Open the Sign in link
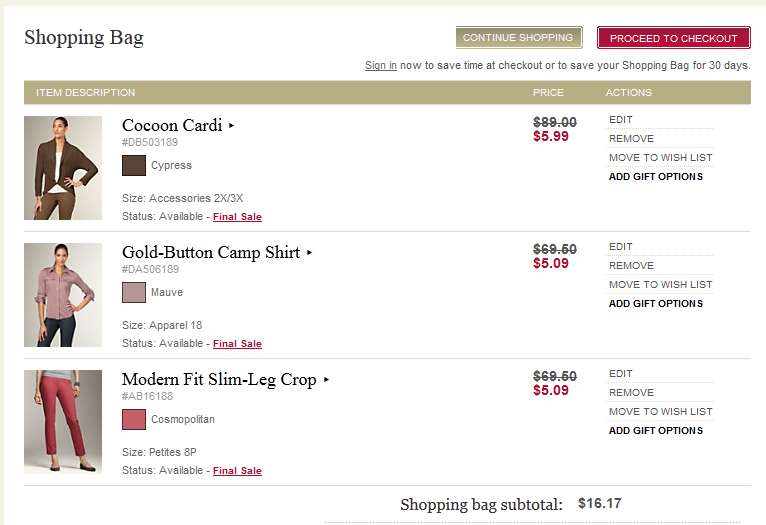 click(380, 66)
